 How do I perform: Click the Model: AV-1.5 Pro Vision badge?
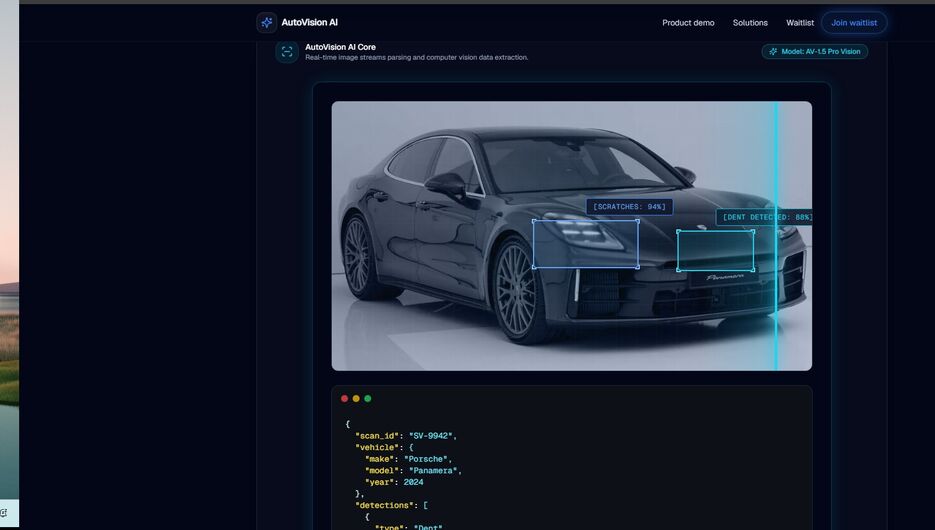(815, 52)
